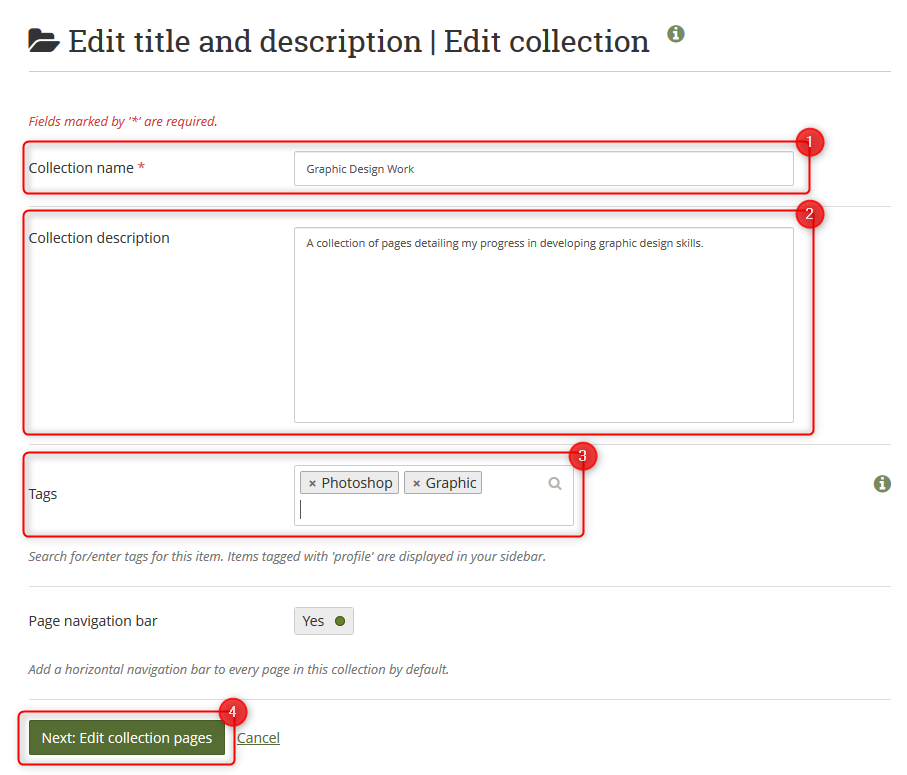Click the red annotation badge number 3
The height and width of the screenshot is (775, 907).
point(583,457)
